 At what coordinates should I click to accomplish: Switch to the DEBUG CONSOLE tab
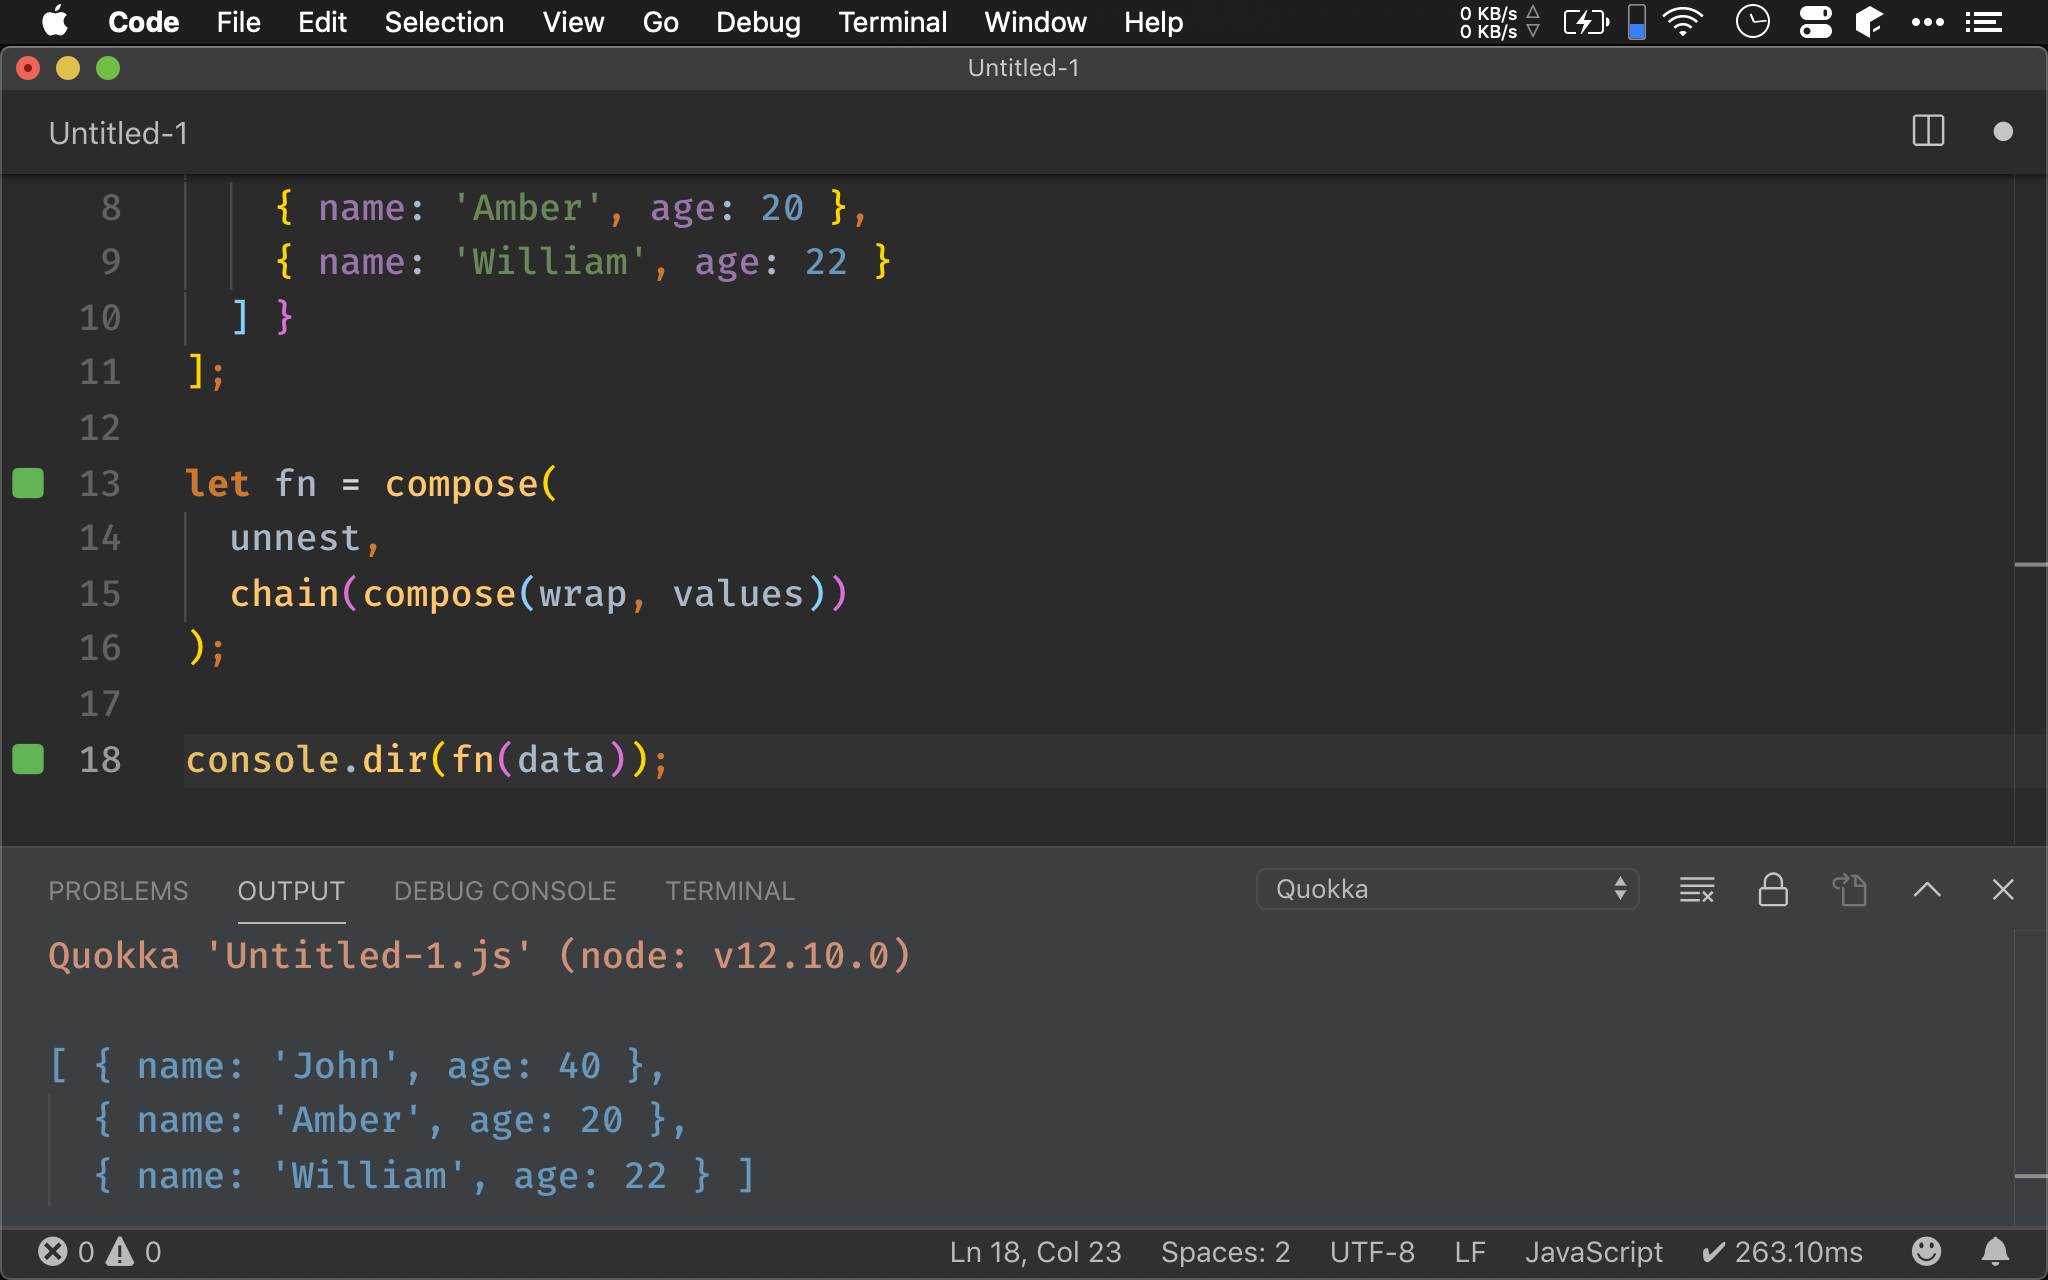[x=505, y=891]
